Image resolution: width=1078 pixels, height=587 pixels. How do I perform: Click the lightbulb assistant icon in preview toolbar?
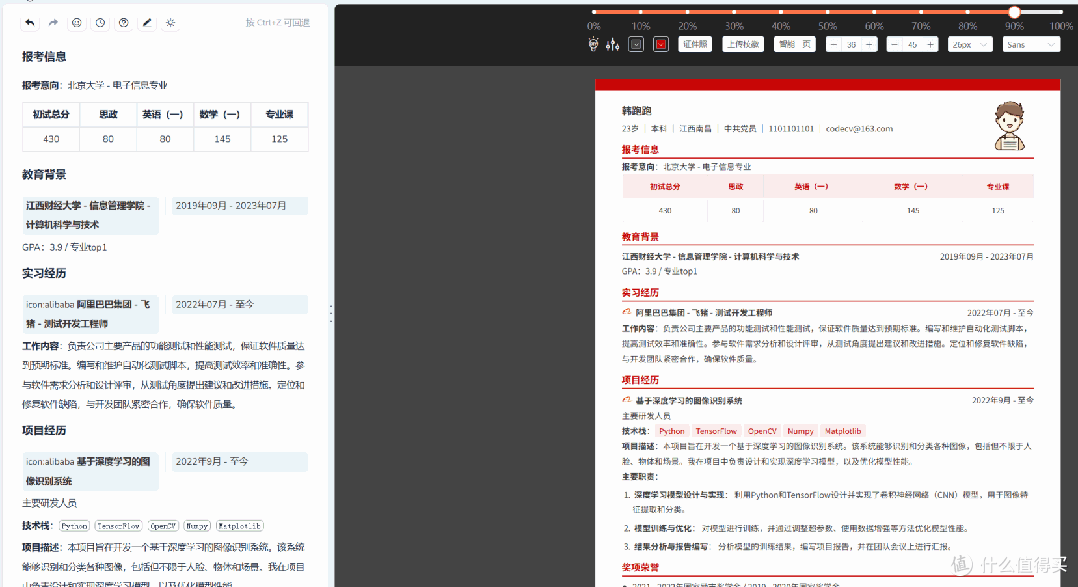pyautogui.click(x=593, y=45)
